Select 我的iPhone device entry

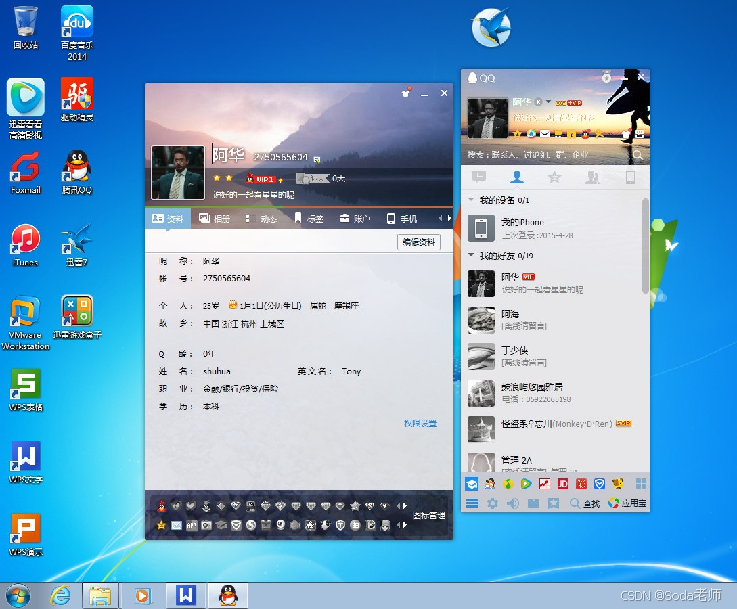point(552,228)
